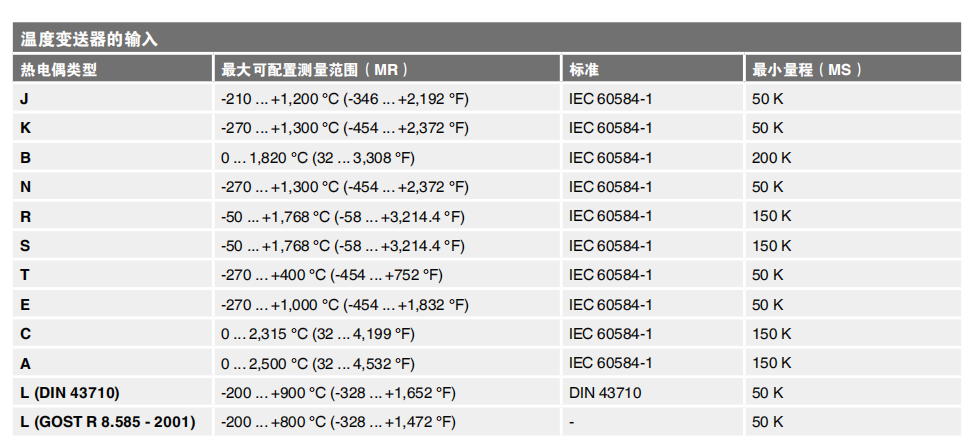The image size is (975, 442).
Task: Click the "200 K" minimum span value
Action: 771,158
